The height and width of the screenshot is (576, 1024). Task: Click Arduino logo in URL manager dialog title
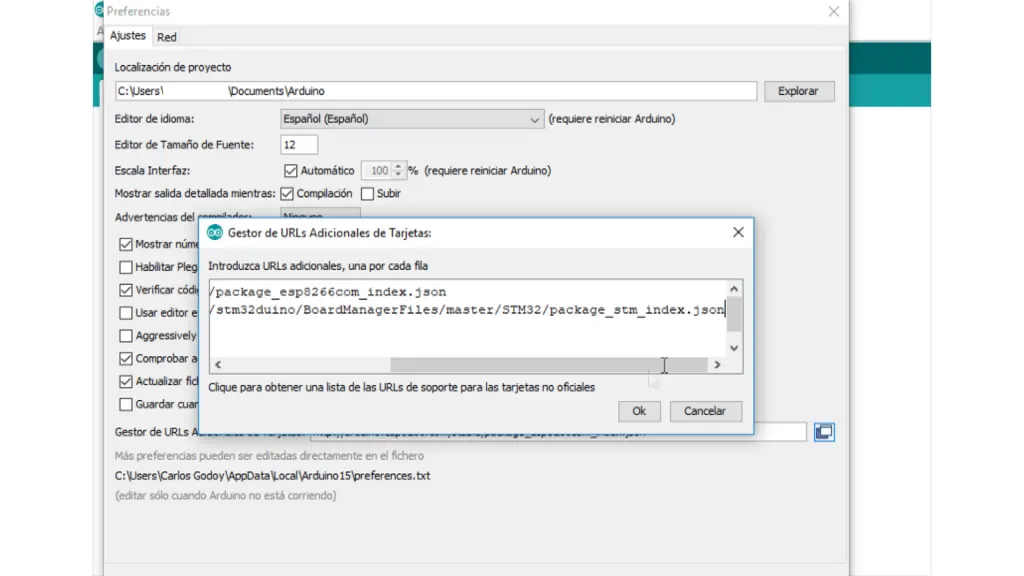click(214, 232)
